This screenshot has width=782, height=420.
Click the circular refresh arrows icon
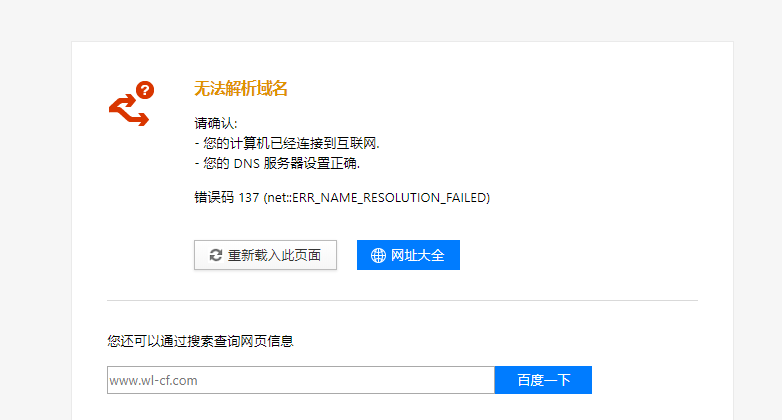click(215, 255)
